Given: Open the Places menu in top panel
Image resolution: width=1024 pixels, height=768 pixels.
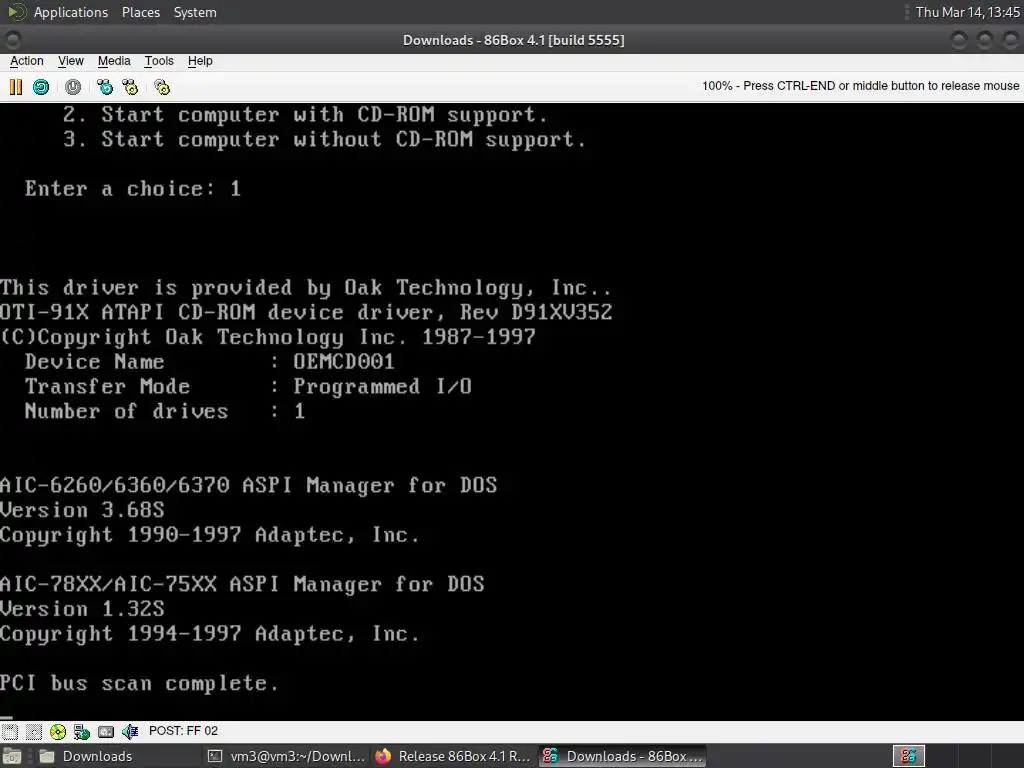Looking at the screenshot, I should coord(141,12).
